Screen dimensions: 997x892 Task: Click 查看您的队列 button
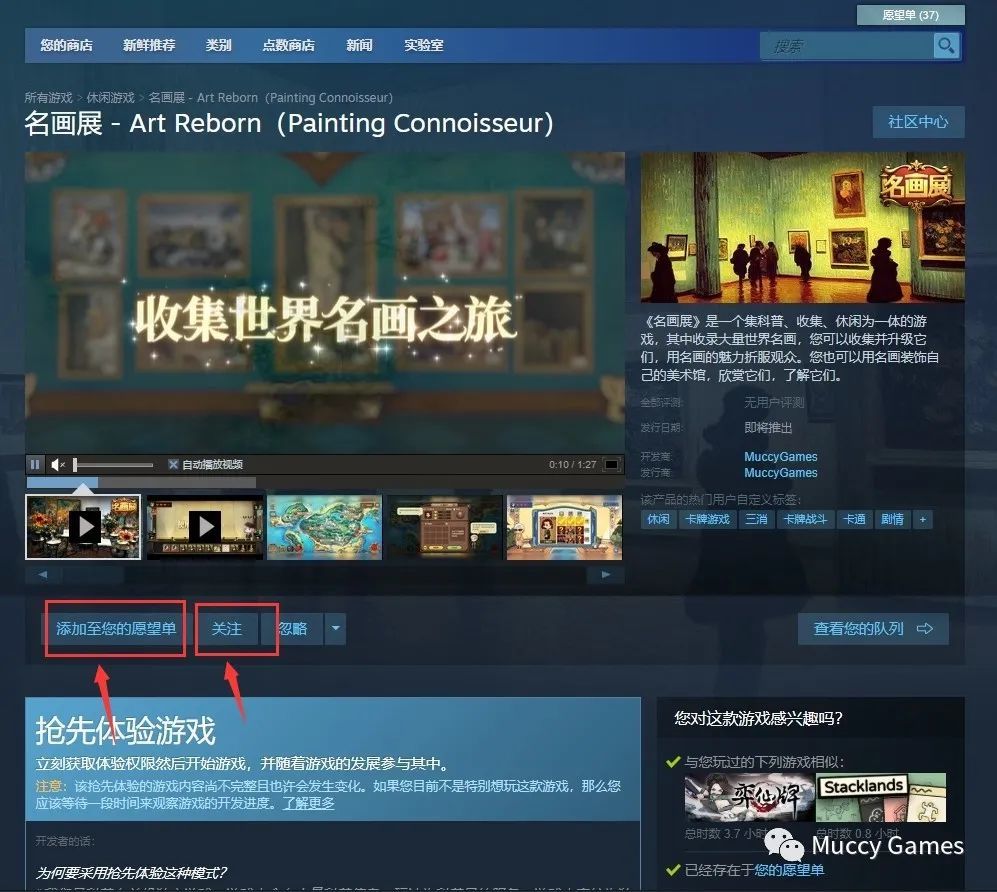[x=873, y=629]
